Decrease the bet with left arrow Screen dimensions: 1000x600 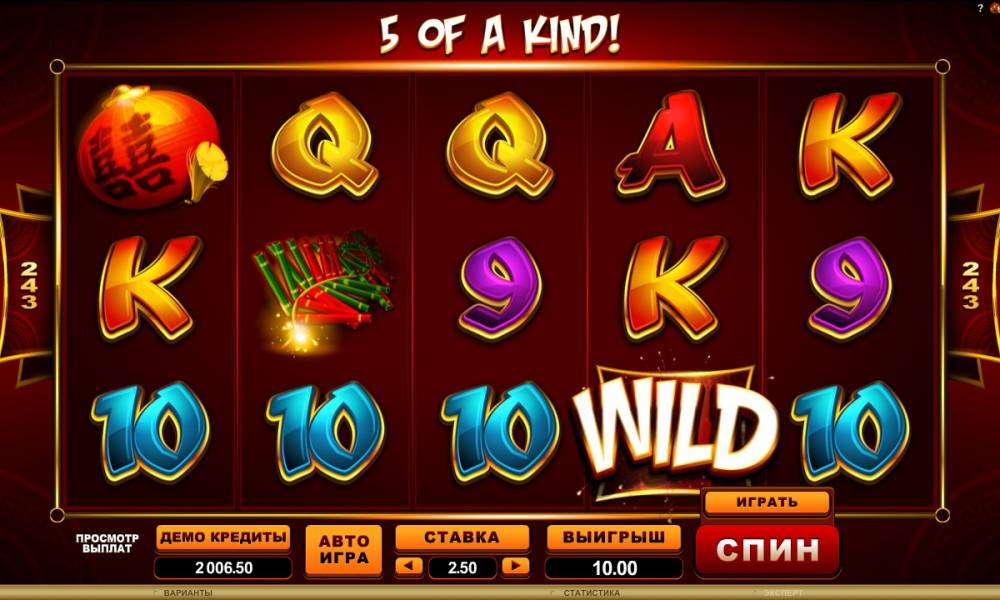[409, 566]
